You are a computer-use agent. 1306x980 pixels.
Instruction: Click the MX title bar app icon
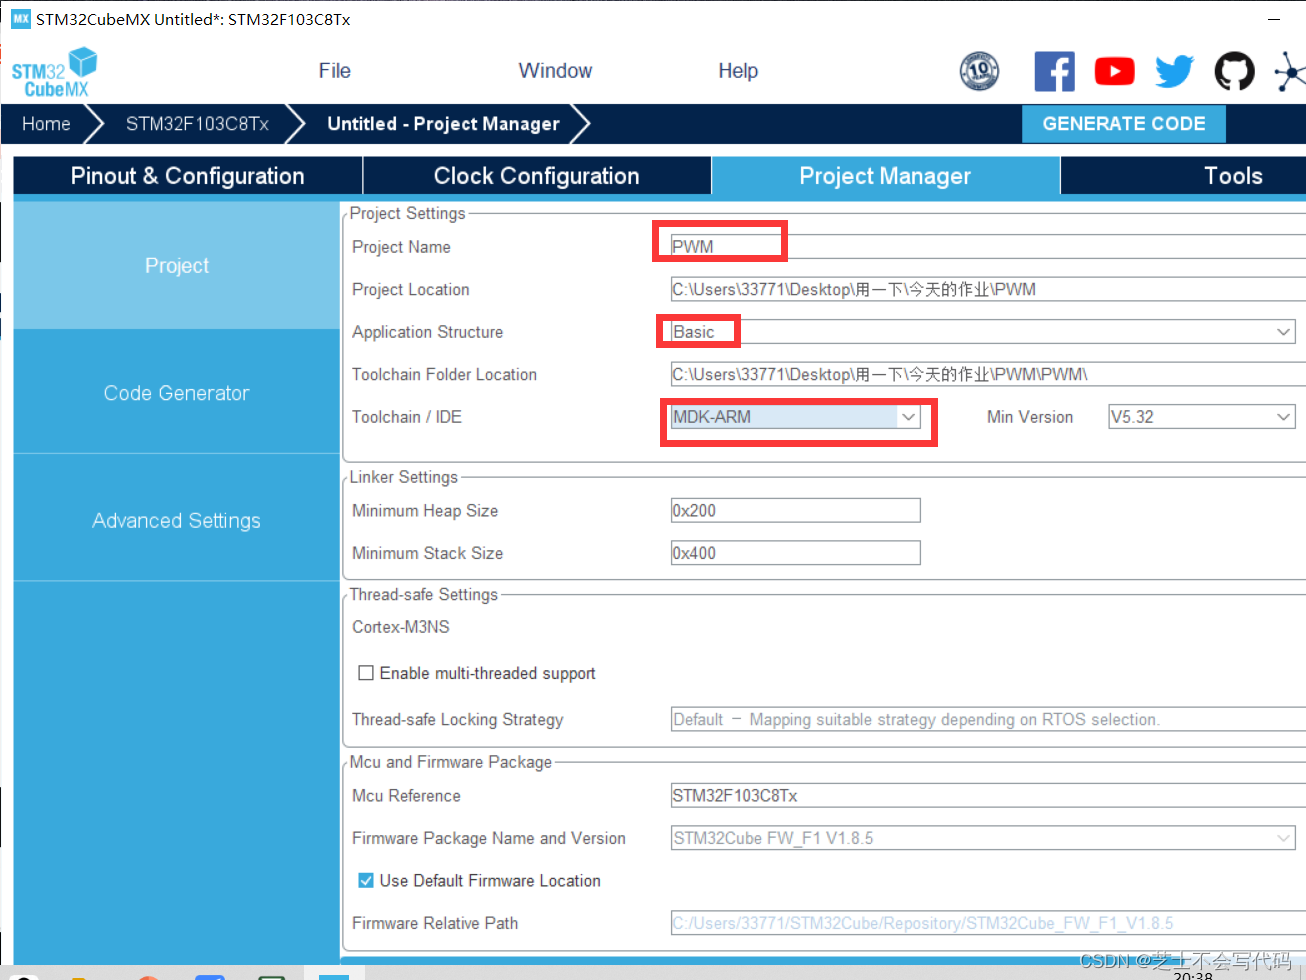[21, 19]
